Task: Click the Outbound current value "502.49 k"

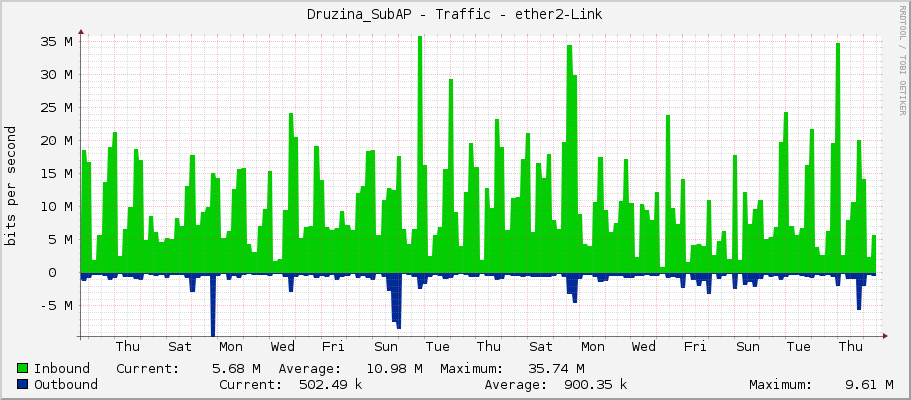Action: pos(330,384)
